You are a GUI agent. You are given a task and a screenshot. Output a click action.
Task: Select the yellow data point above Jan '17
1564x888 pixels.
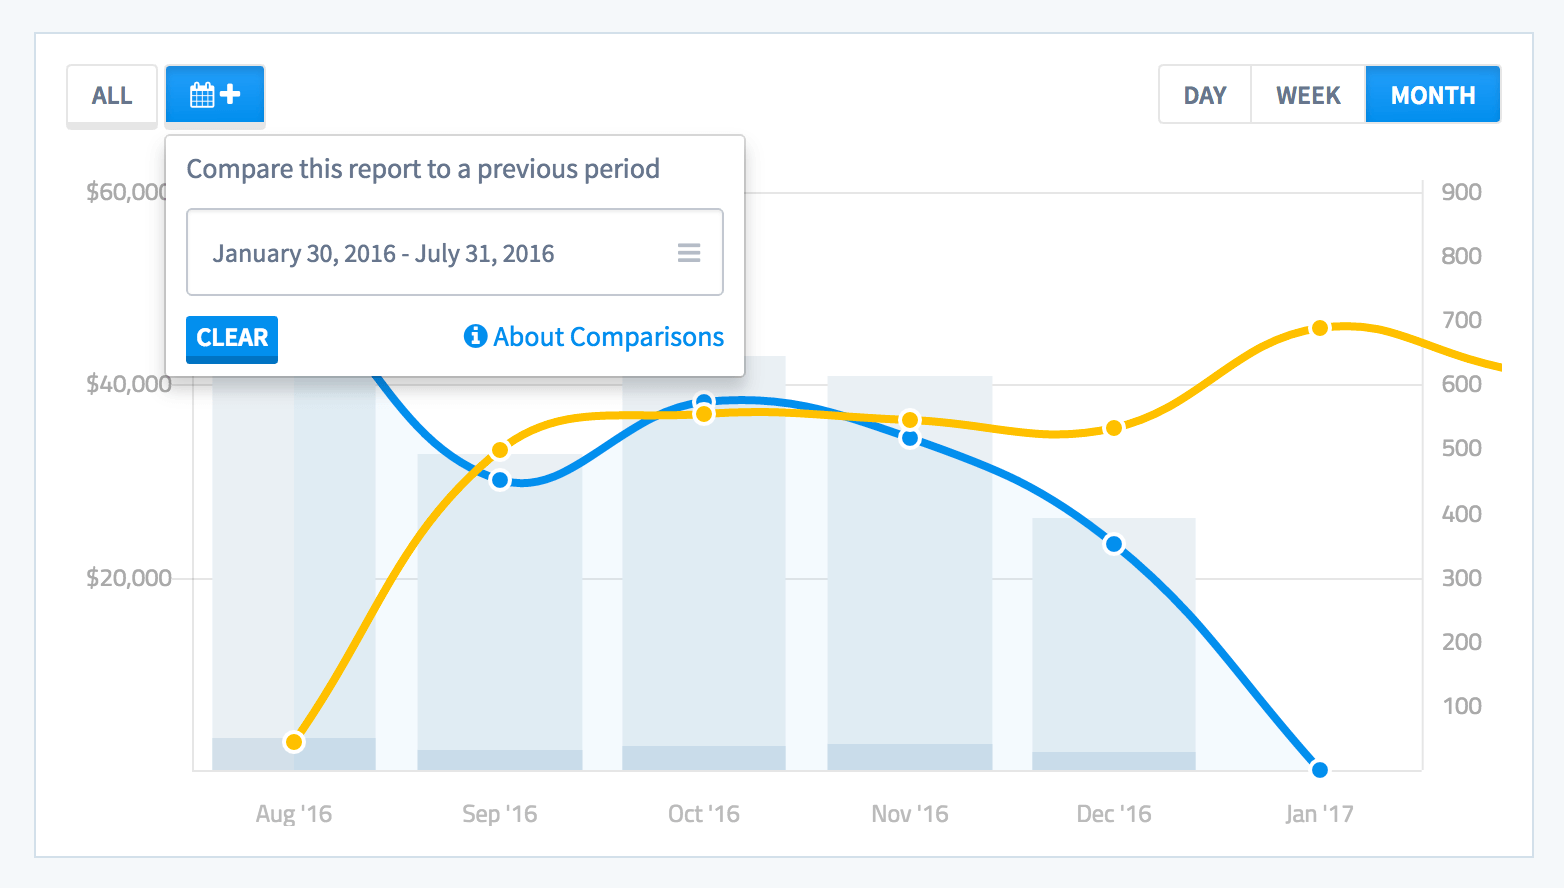tap(1320, 328)
